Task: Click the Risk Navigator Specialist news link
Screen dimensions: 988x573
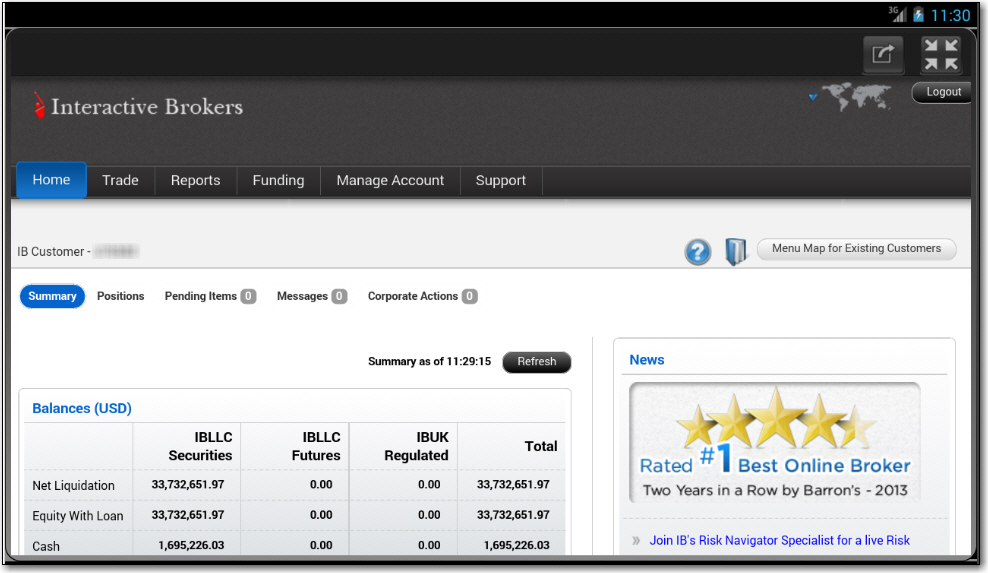Action: [x=779, y=540]
